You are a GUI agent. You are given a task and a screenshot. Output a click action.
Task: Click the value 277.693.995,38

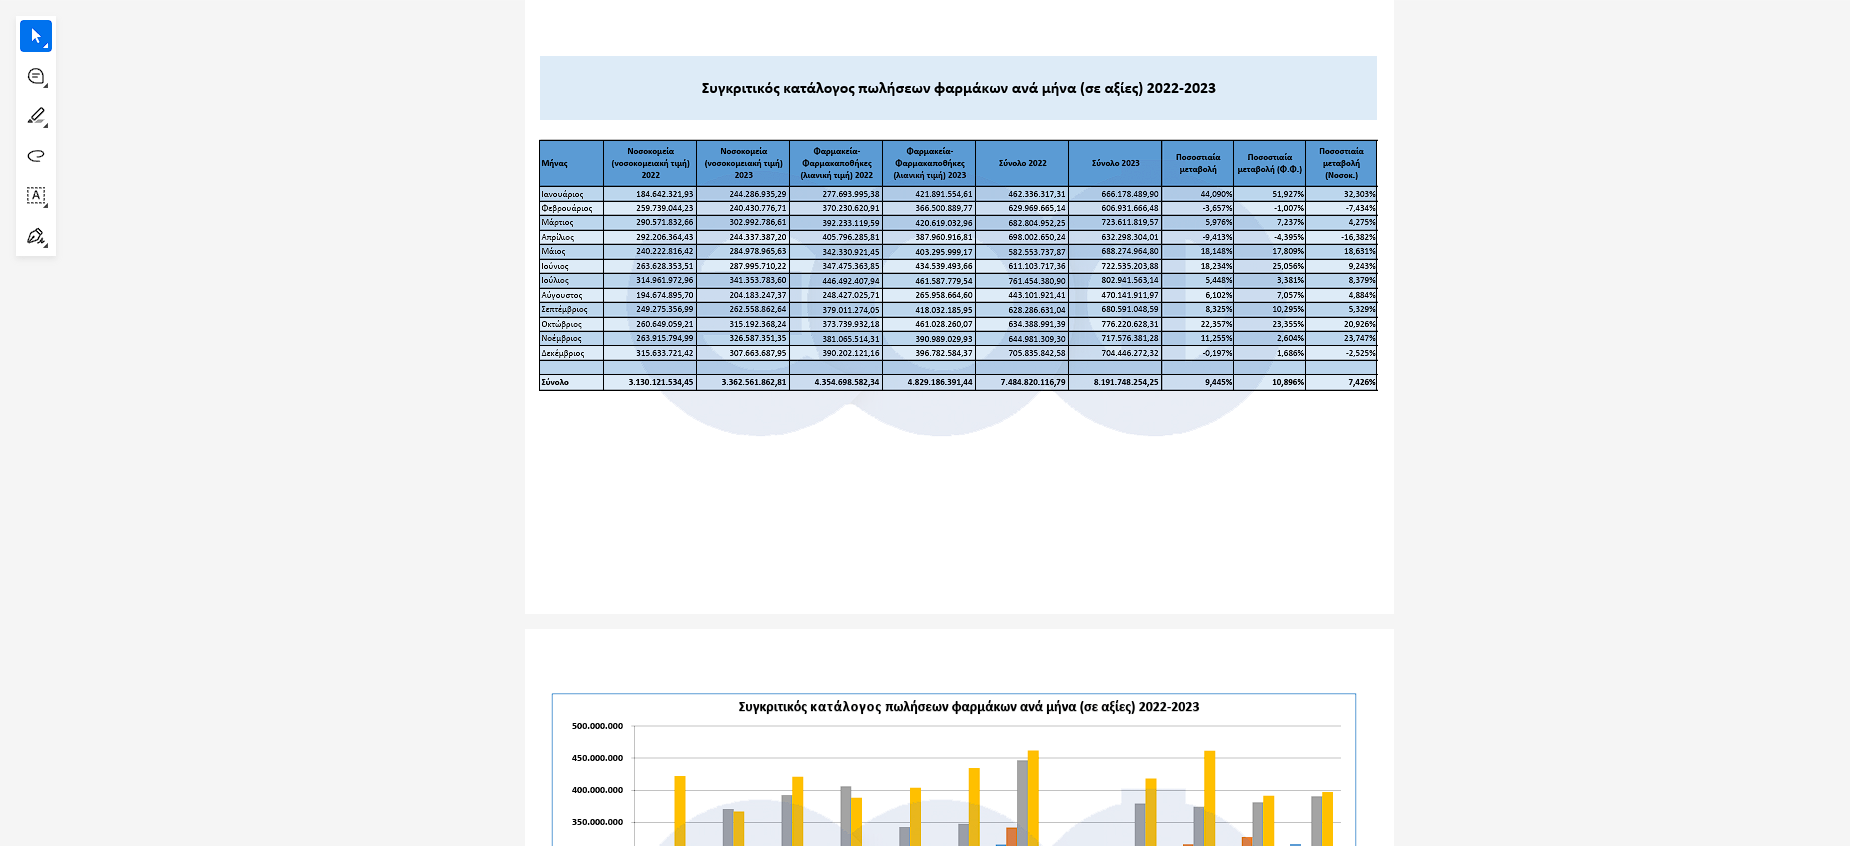point(850,194)
